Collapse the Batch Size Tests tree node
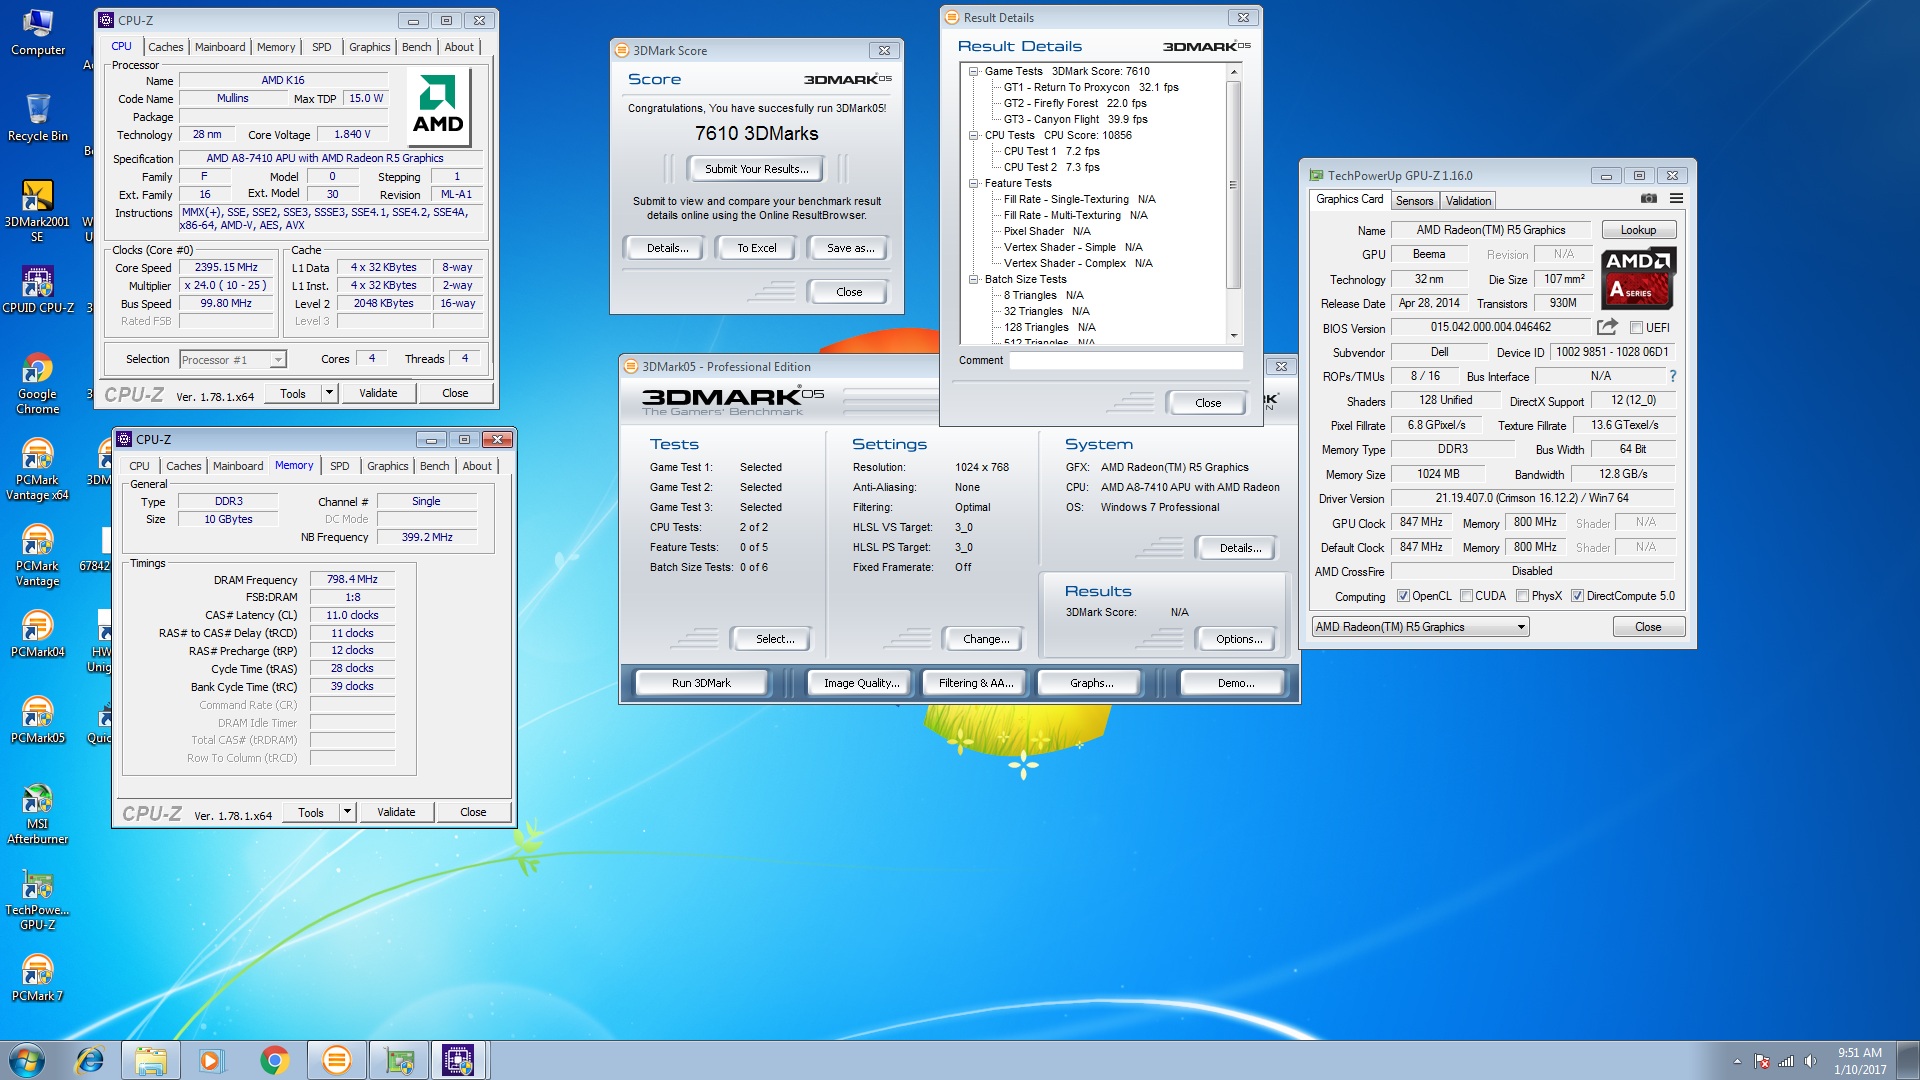The height and width of the screenshot is (1080, 1920). [x=973, y=279]
